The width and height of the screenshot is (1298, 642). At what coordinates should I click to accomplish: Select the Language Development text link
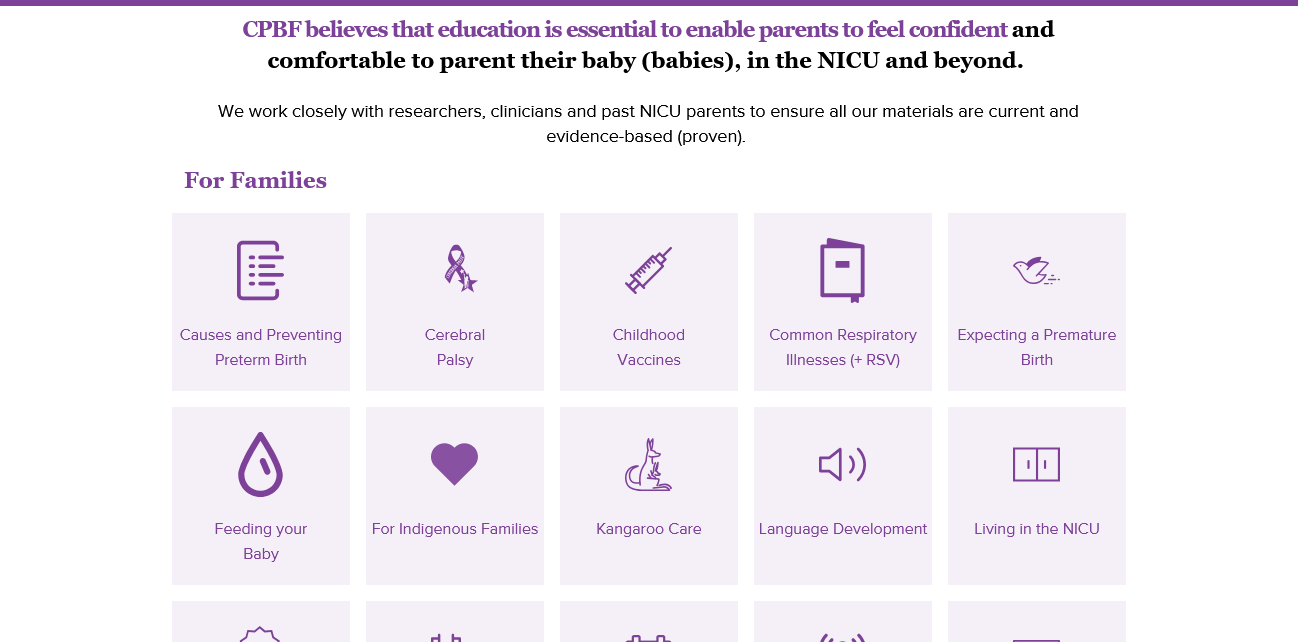pyautogui.click(x=843, y=529)
